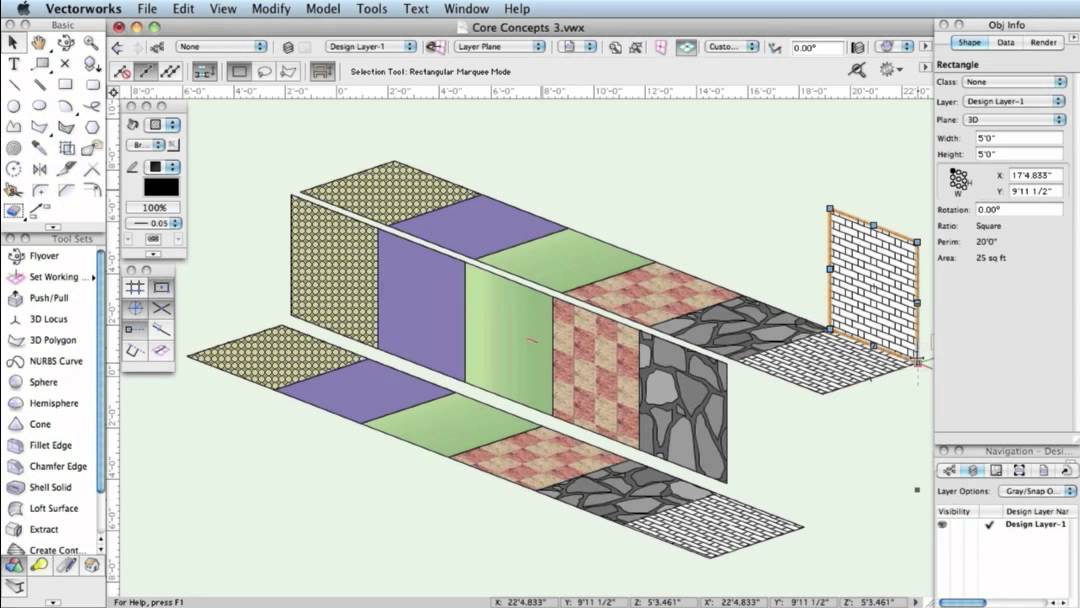Open the Model menu
This screenshot has width=1080, height=608.
(x=323, y=9)
